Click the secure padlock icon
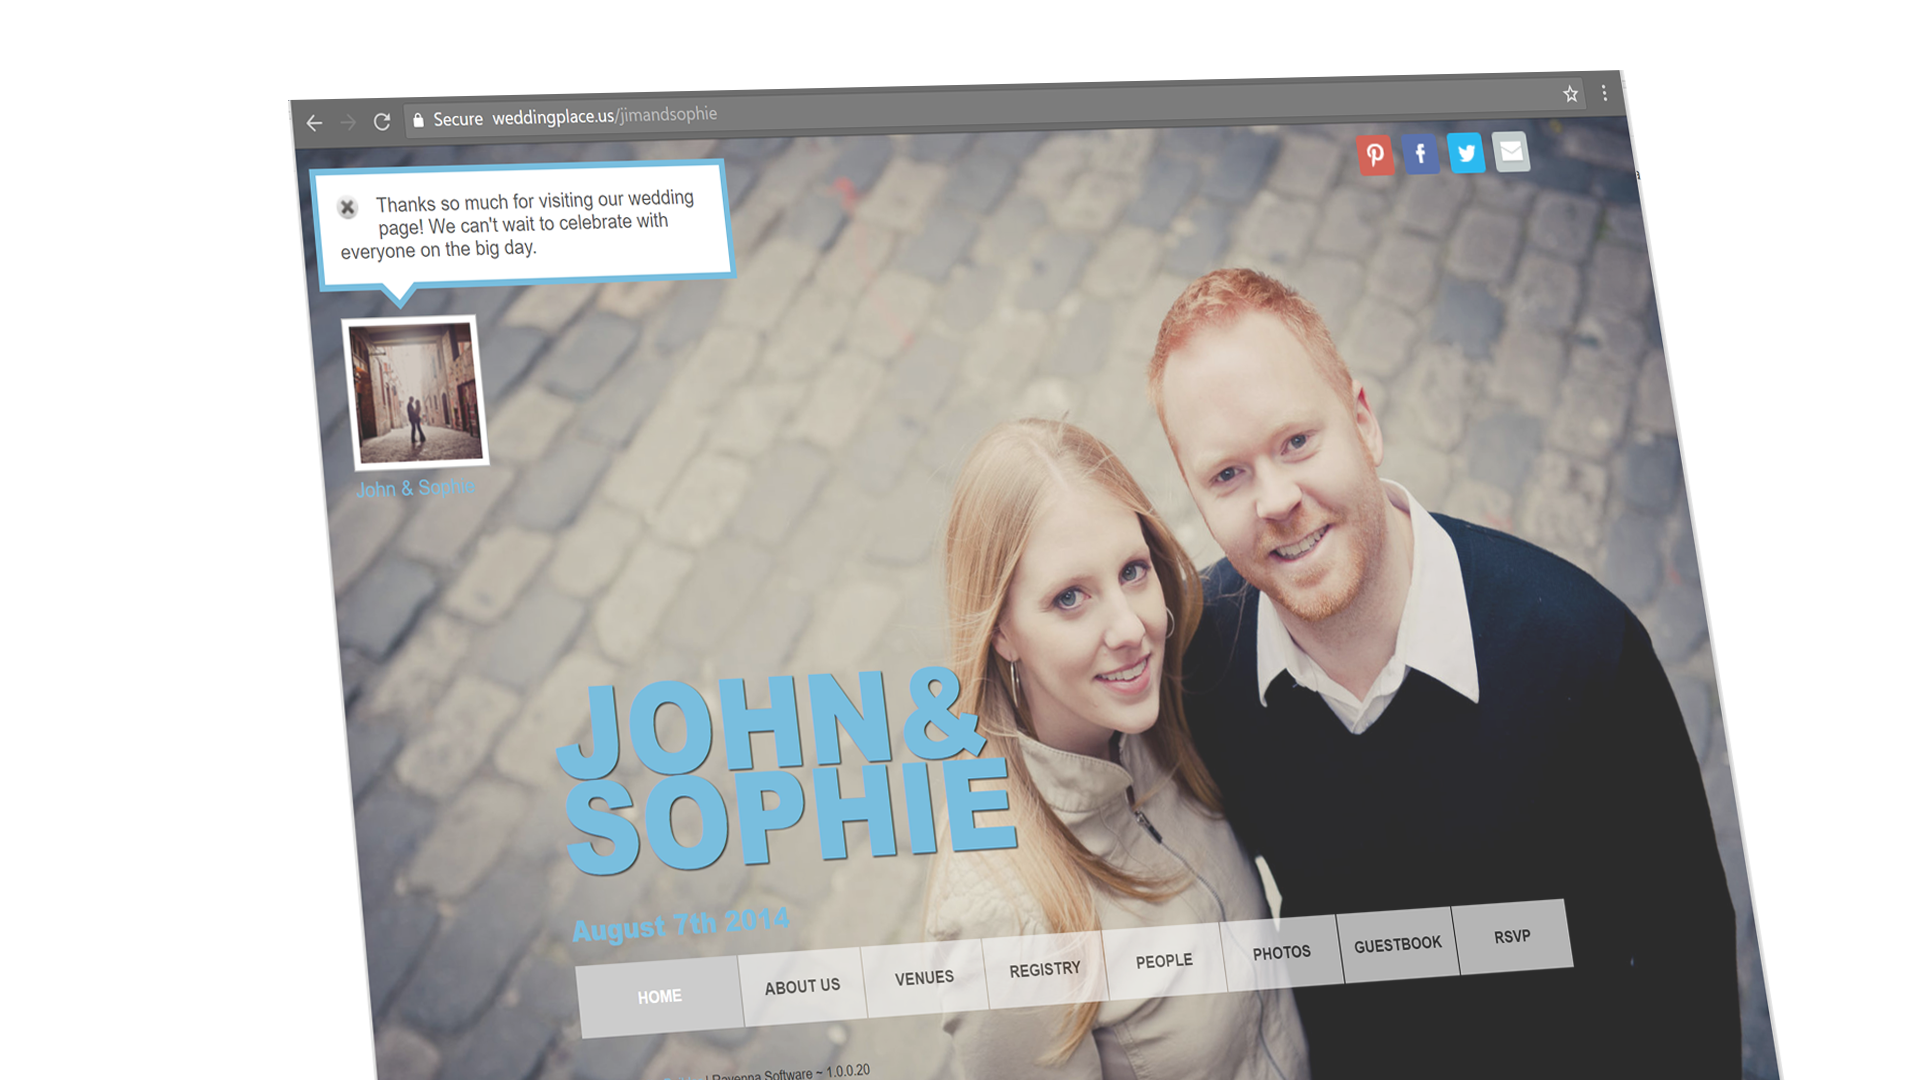Image resolution: width=1920 pixels, height=1080 pixels. [x=418, y=120]
